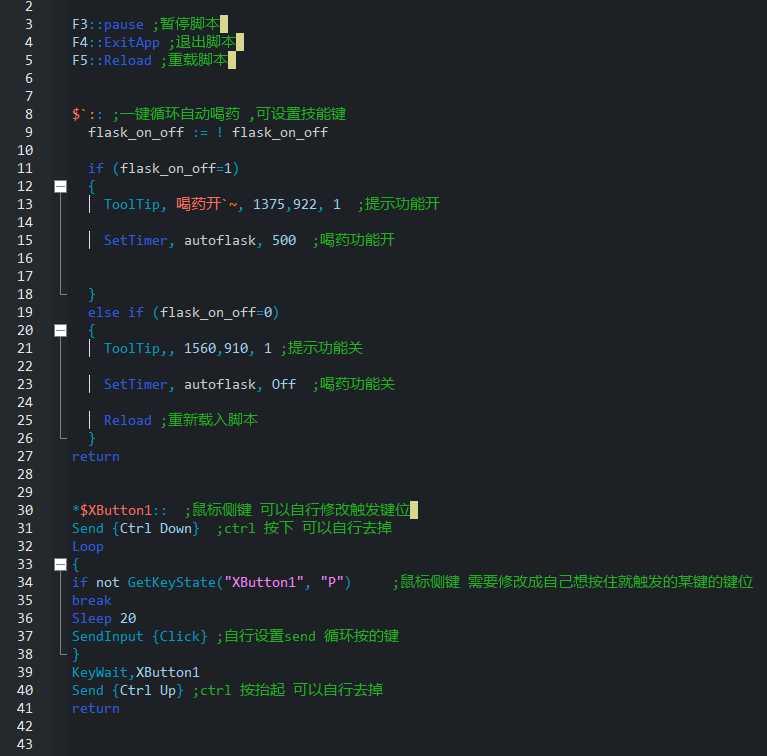
Task: Click the KeyWait,XButton1 line
Action: [135, 672]
